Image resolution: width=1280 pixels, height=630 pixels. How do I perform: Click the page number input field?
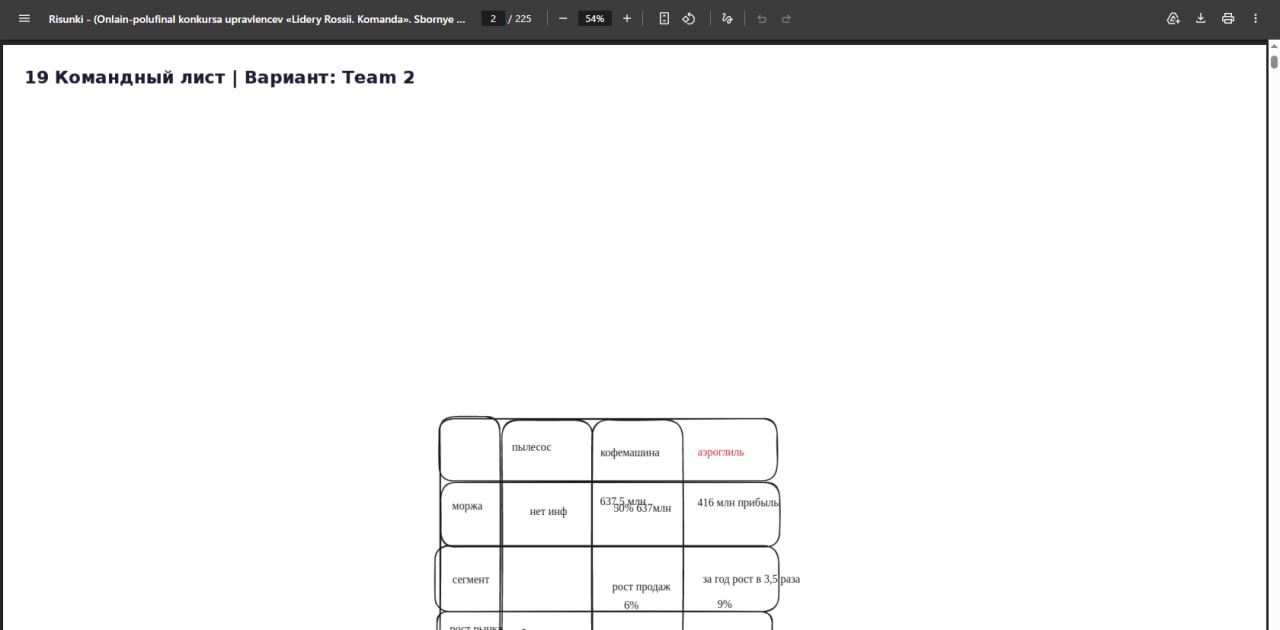pos(493,18)
